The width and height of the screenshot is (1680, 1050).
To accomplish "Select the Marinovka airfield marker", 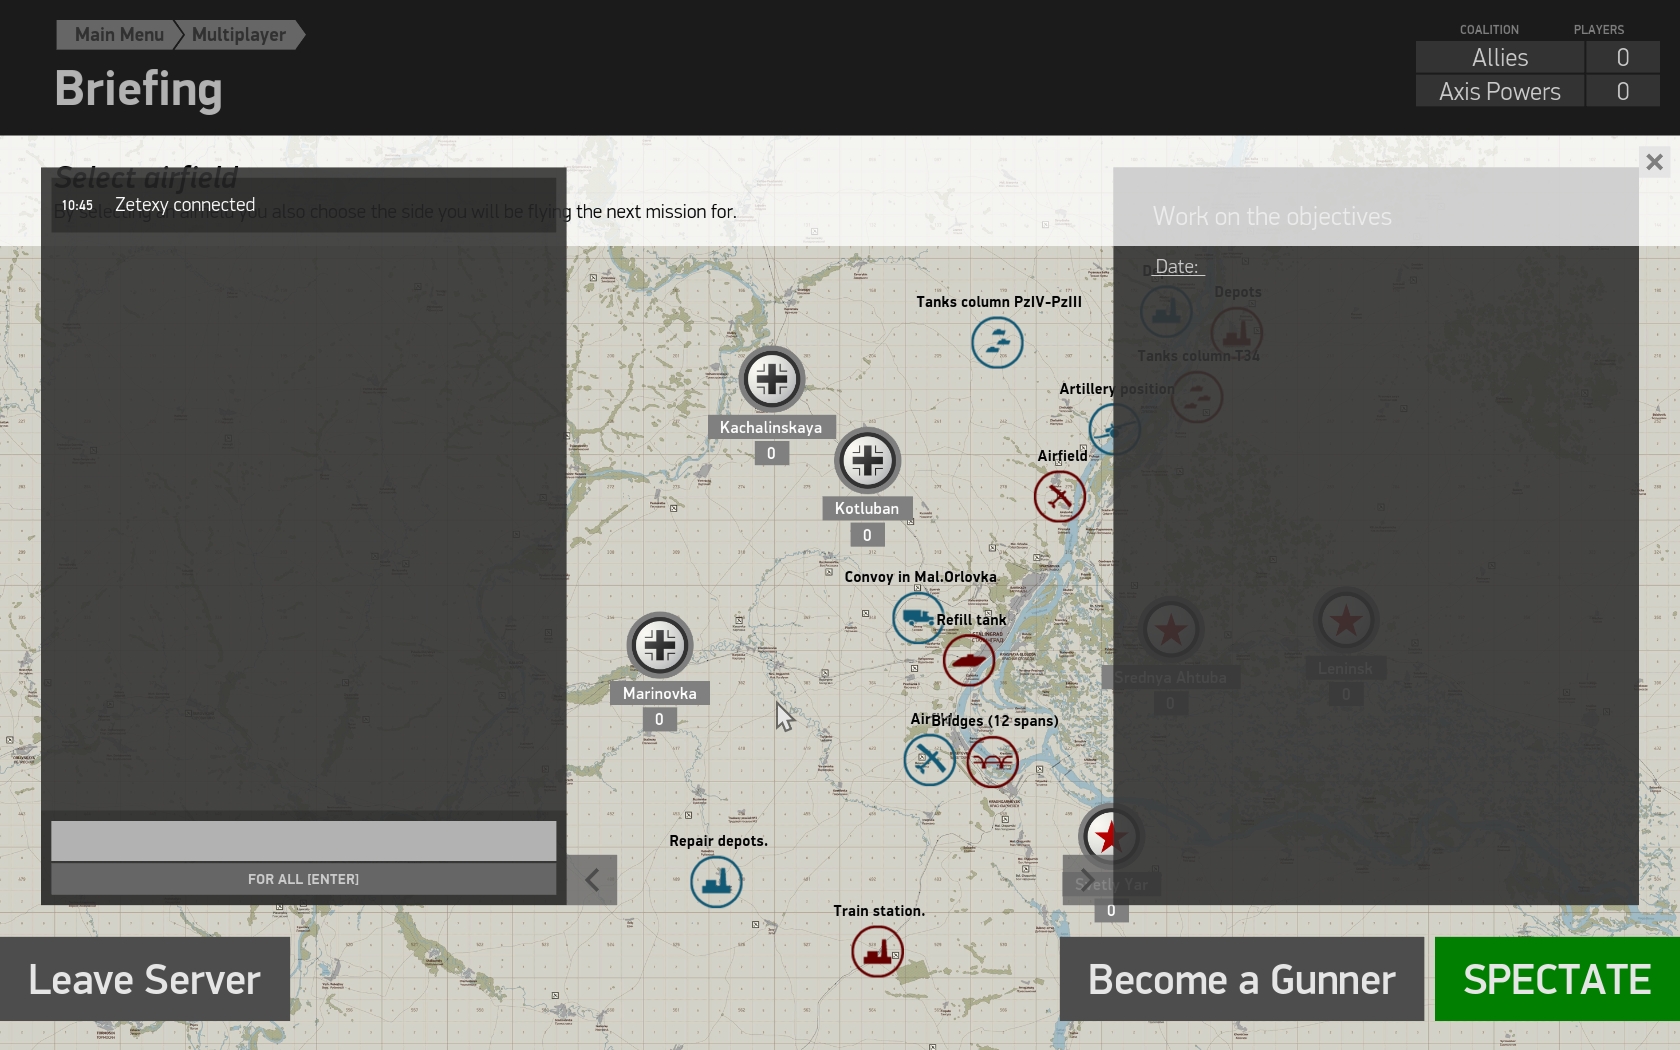I will pyautogui.click(x=660, y=645).
